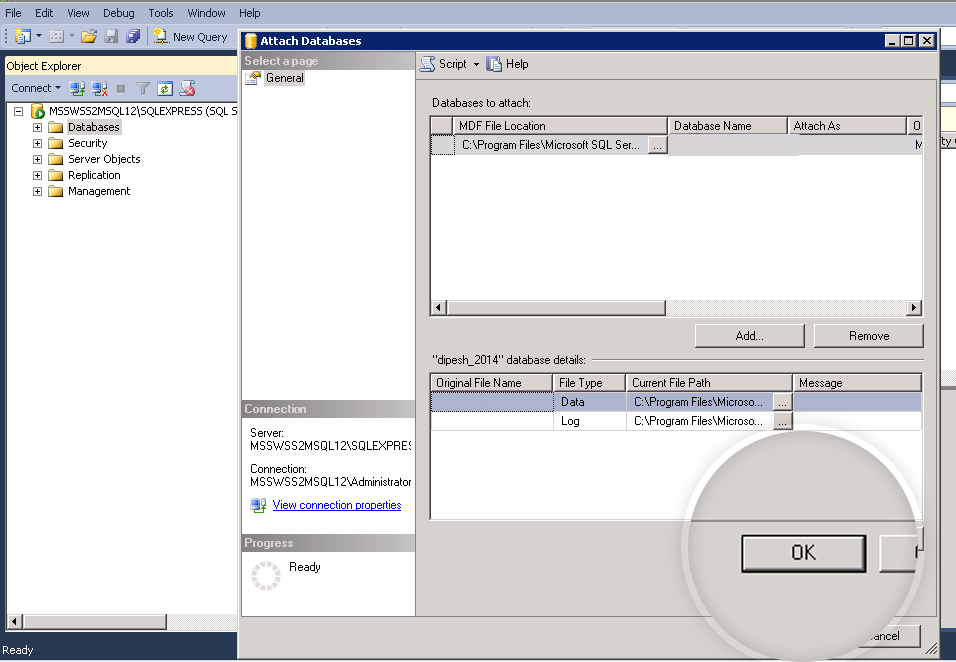Screen dimensions: 956x662
Task: Browse for the Data file path
Action: (x=783, y=401)
